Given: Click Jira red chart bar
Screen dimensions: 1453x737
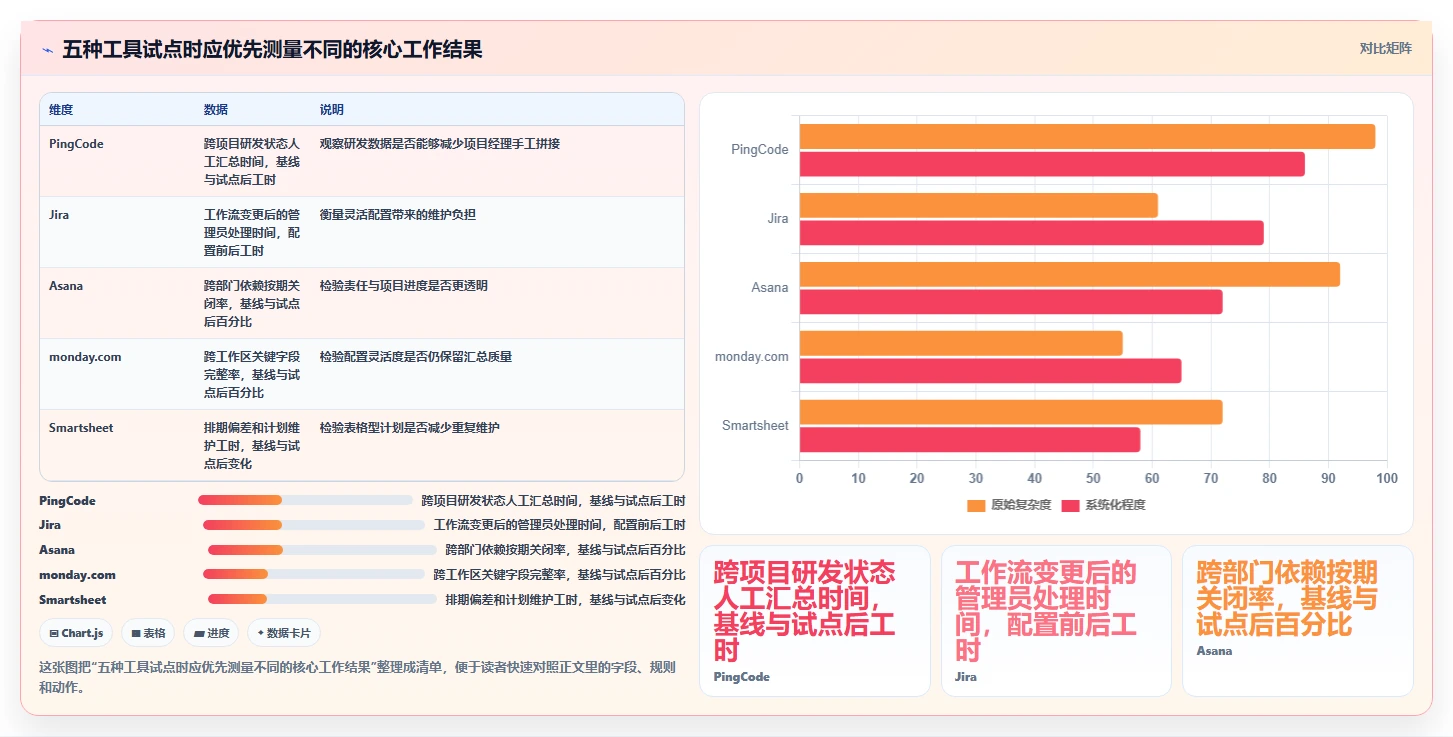Looking at the screenshot, I should [1032, 233].
